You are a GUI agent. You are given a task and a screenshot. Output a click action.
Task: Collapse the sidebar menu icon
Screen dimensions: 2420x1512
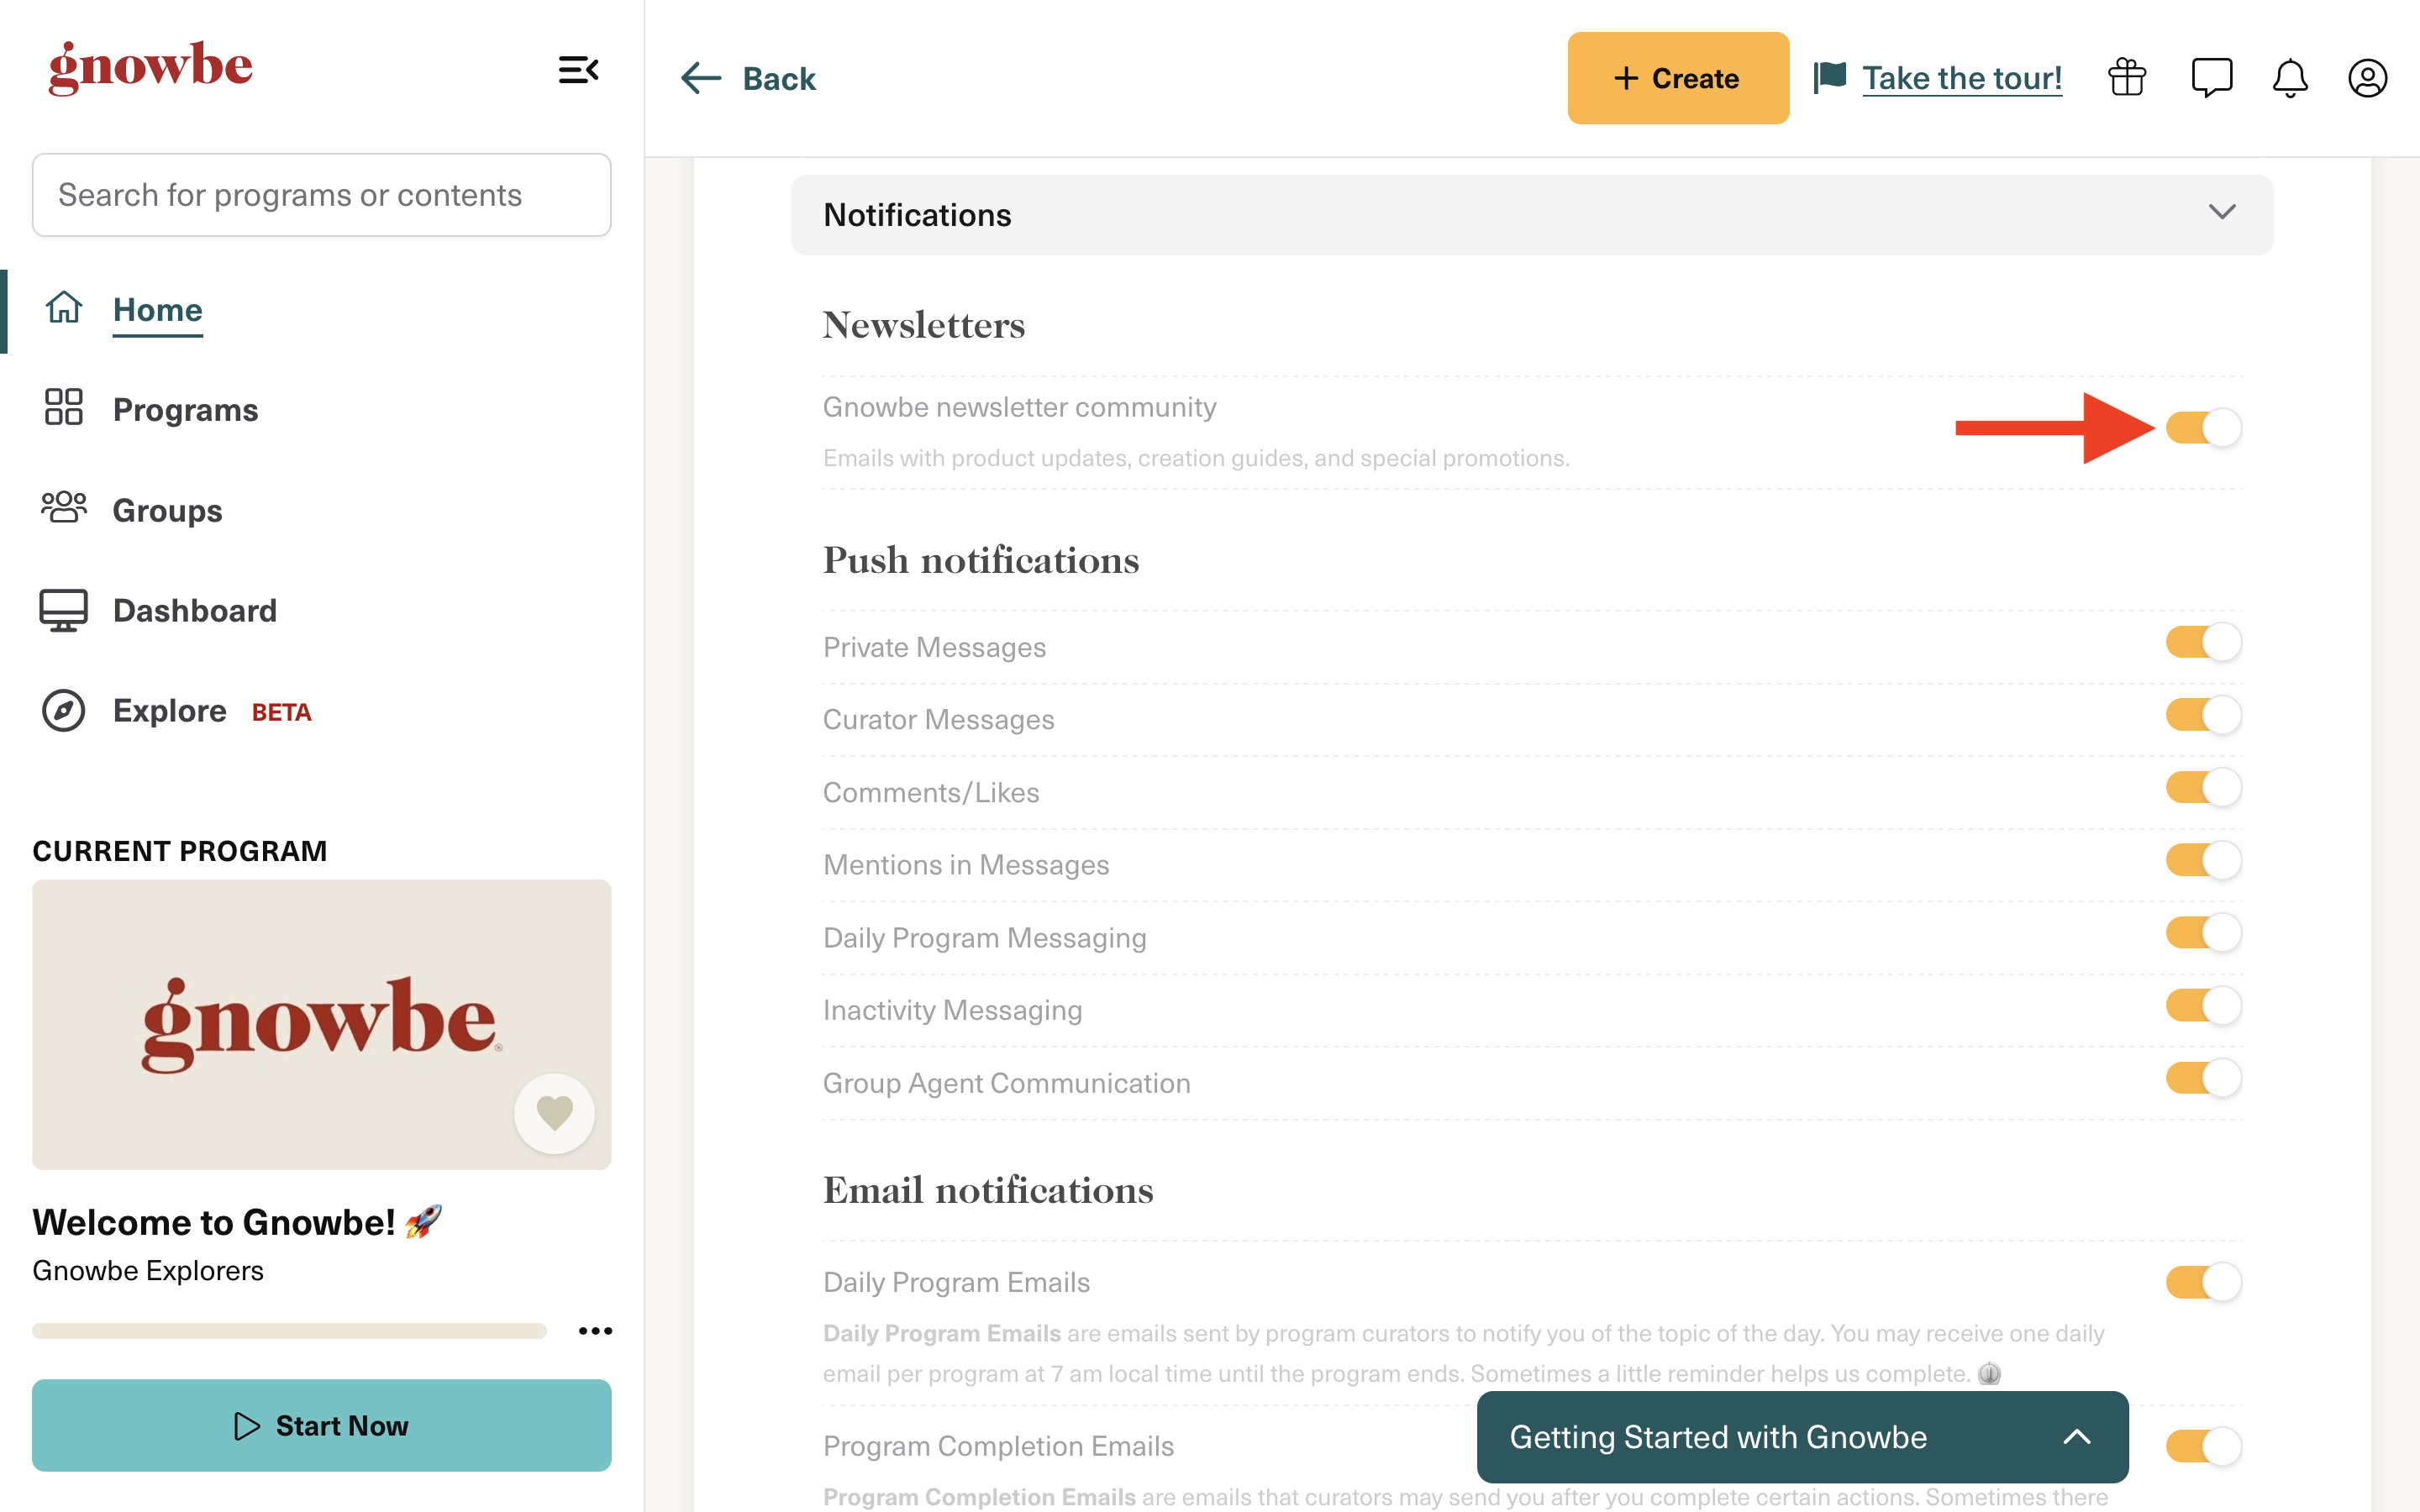click(578, 70)
